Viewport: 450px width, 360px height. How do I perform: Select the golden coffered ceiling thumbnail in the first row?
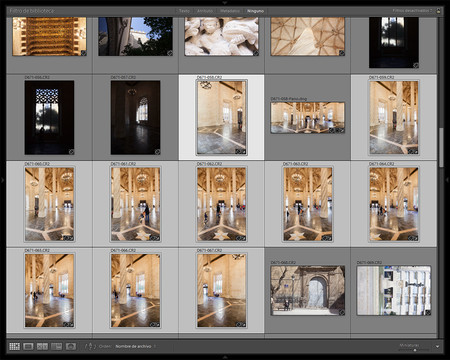(x=49, y=36)
